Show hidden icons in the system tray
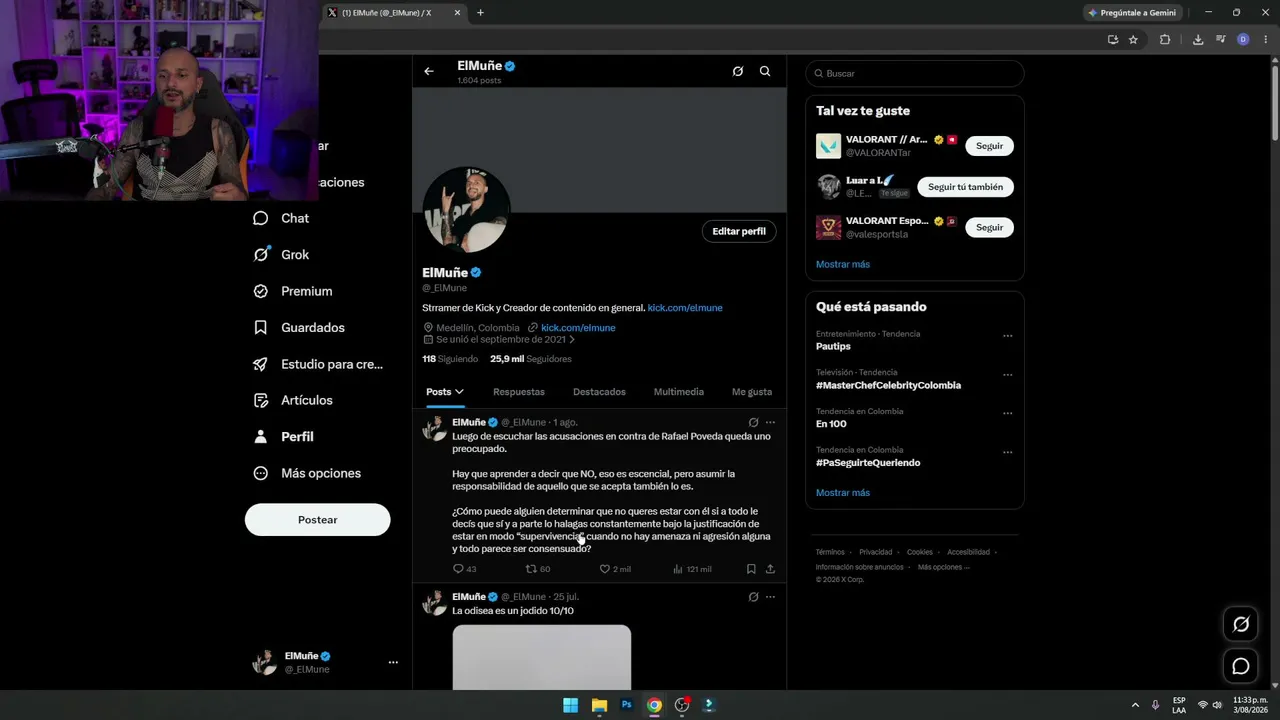The height and width of the screenshot is (720, 1280). 1135,705
